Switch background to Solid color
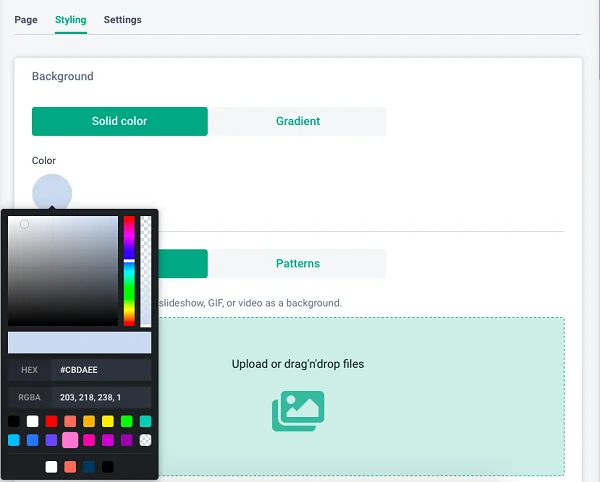600x482 pixels. pyautogui.click(x=120, y=121)
